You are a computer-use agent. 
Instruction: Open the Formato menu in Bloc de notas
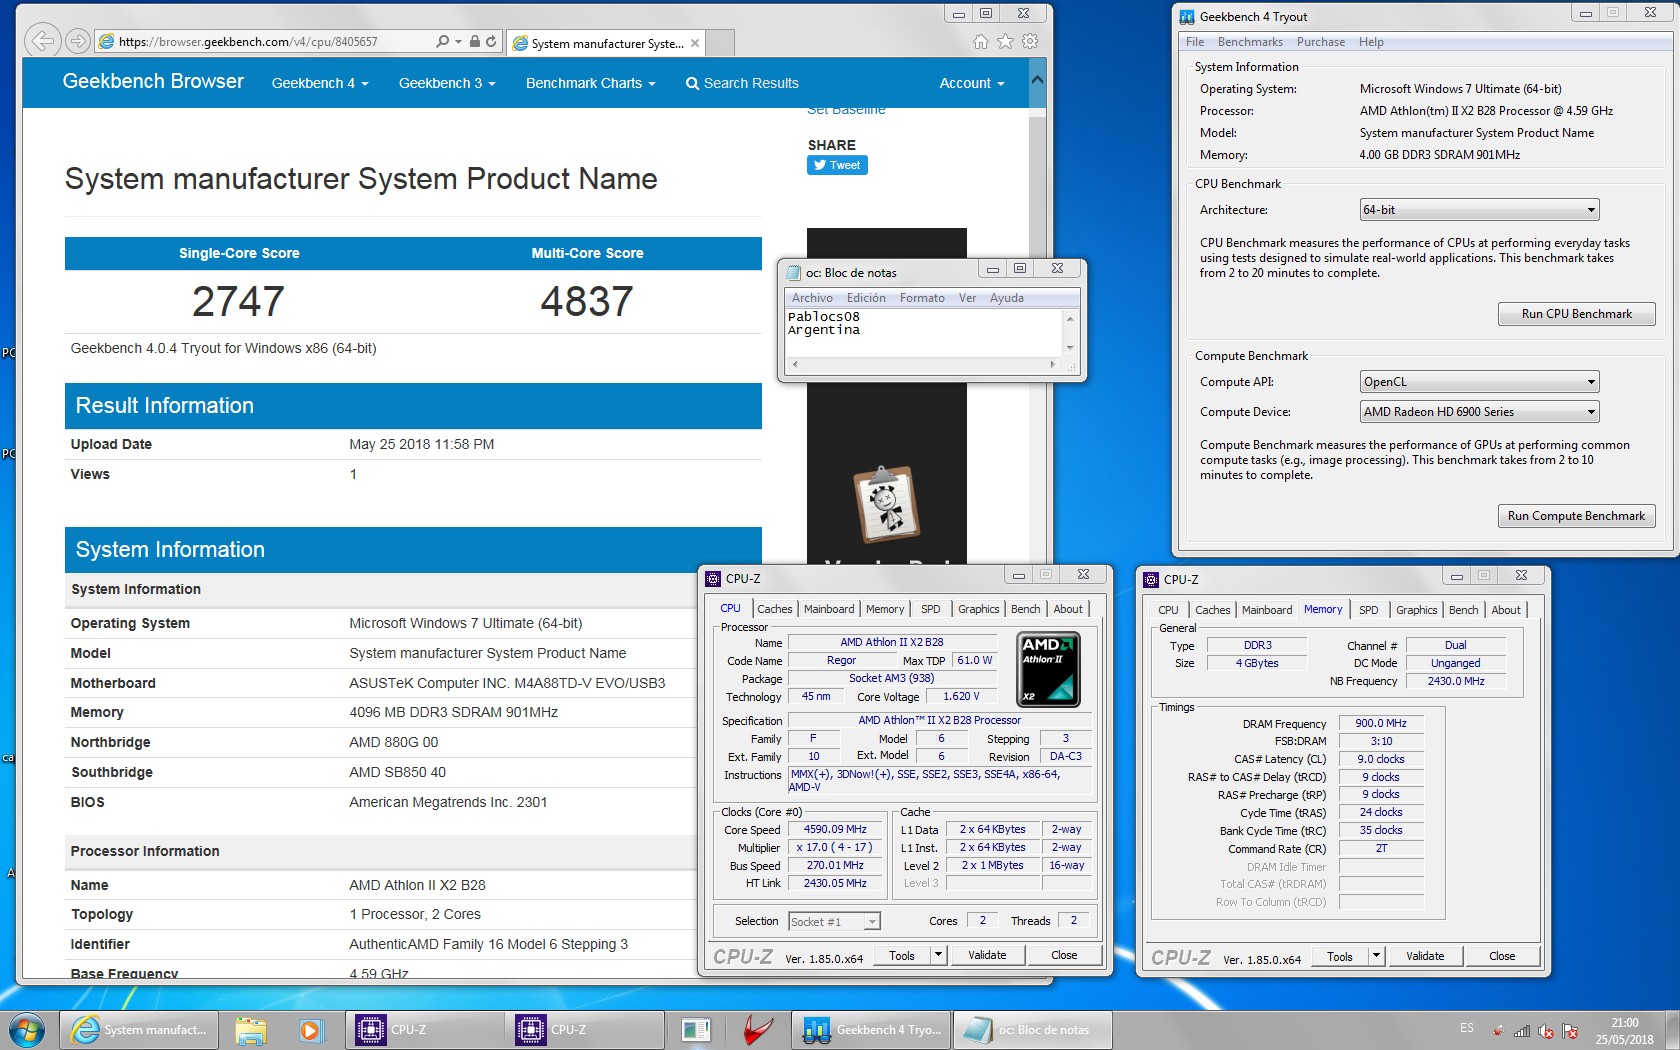922,298
